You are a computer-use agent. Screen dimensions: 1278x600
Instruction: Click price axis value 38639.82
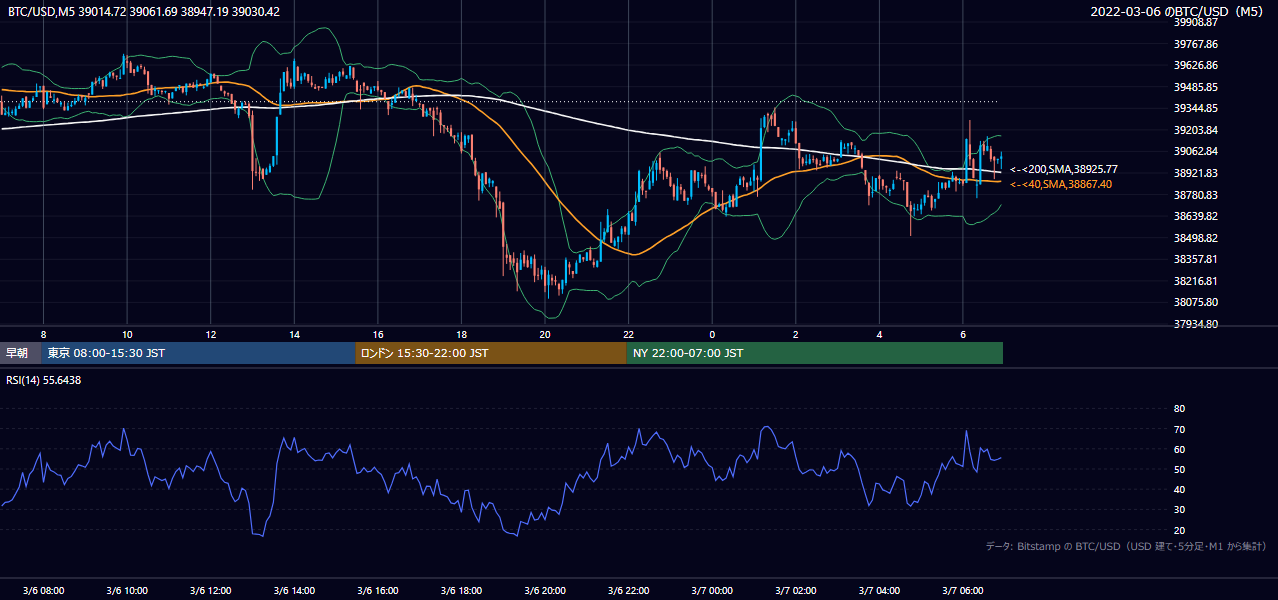[x=1197, y=216]
